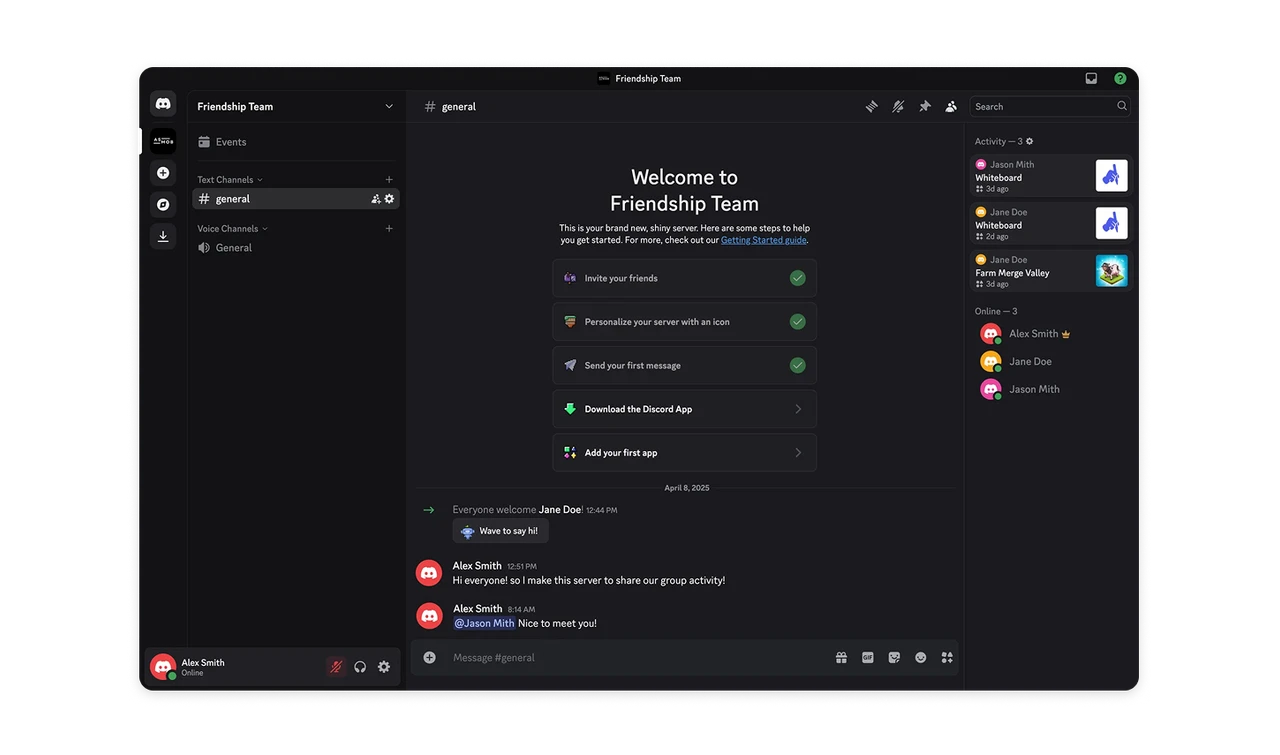The height and width of the screenshot is (755, 1280).
Task: Unmute the microphone in user panel
Action: point(336,666)
